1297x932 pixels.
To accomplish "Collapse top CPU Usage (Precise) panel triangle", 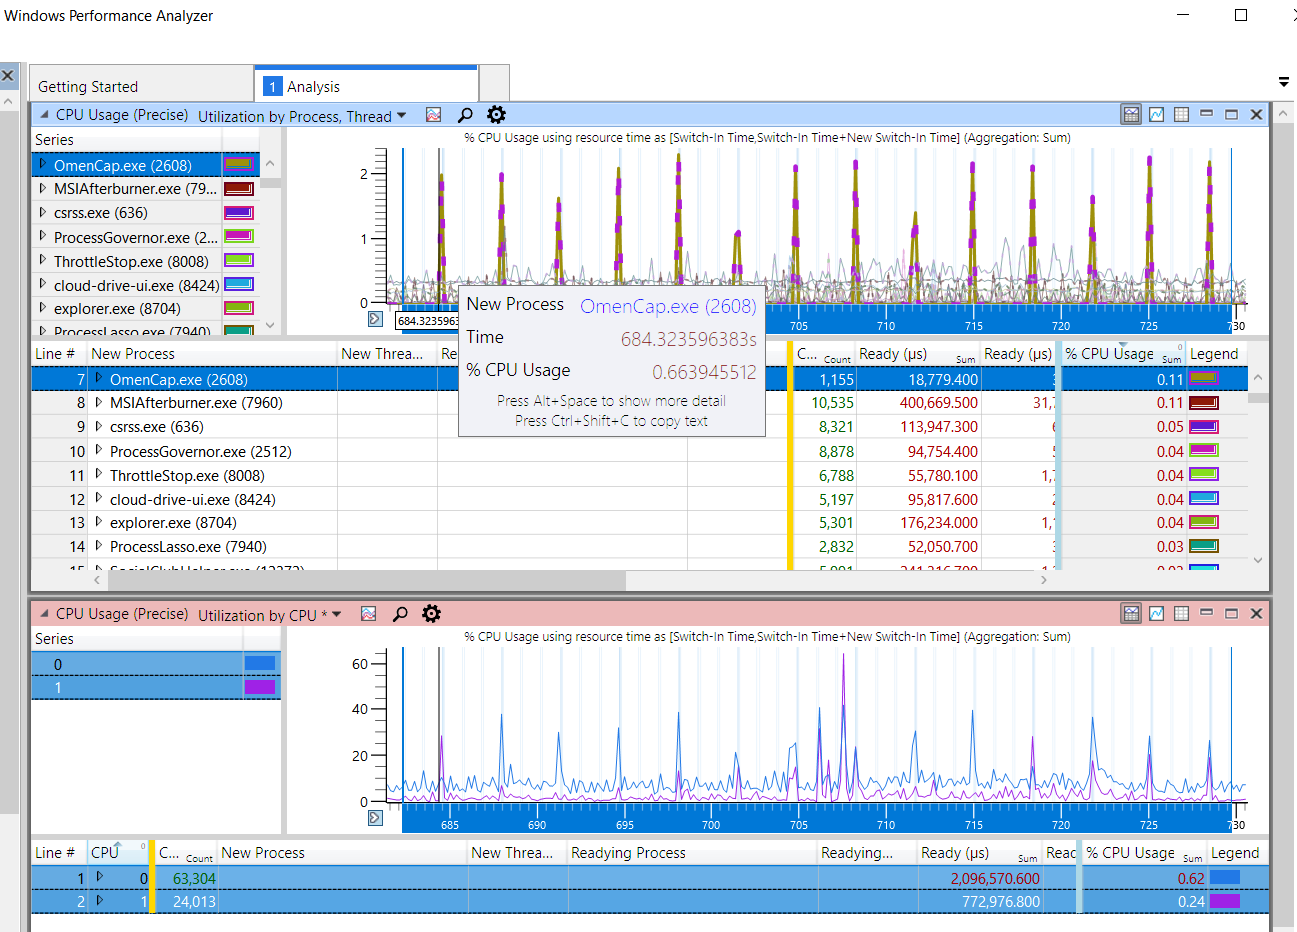I will coord(44,115).
